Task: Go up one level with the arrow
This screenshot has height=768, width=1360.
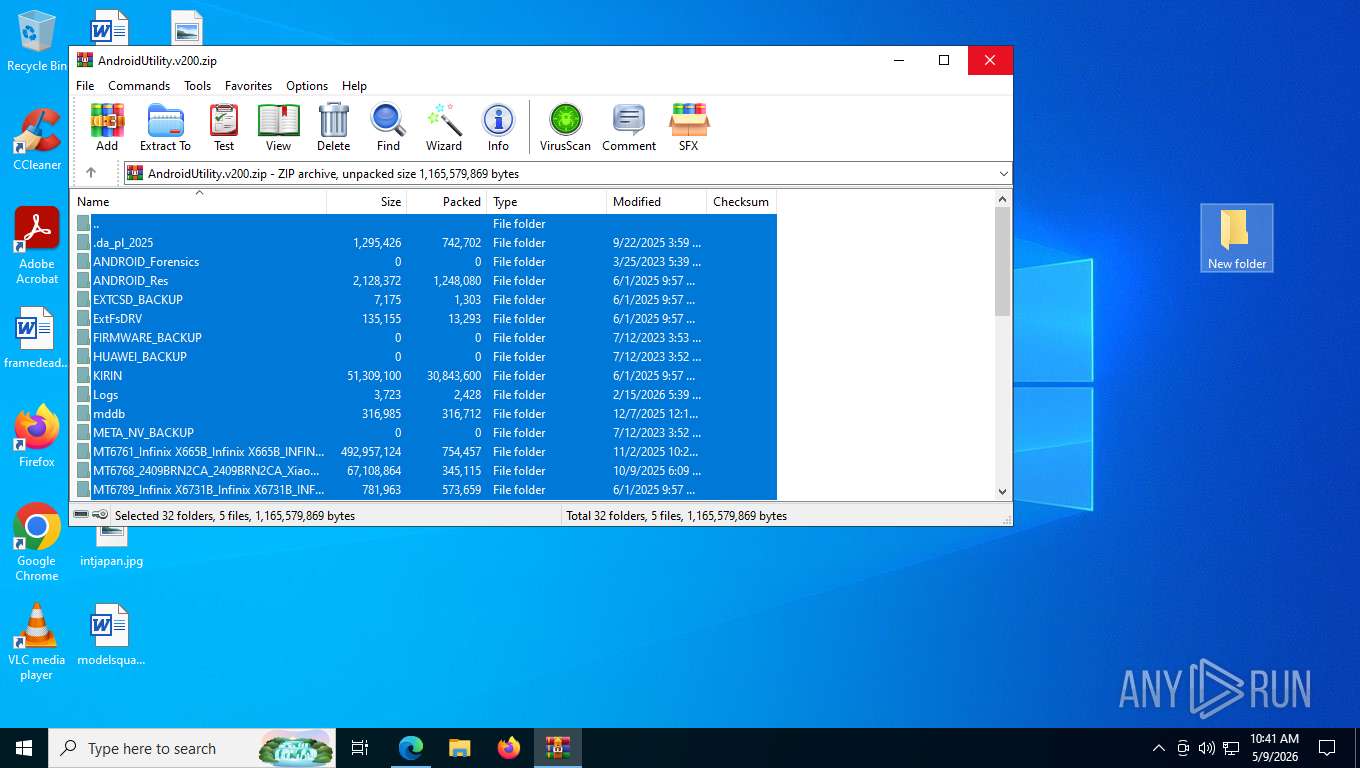Action: [x=91, y=173]
